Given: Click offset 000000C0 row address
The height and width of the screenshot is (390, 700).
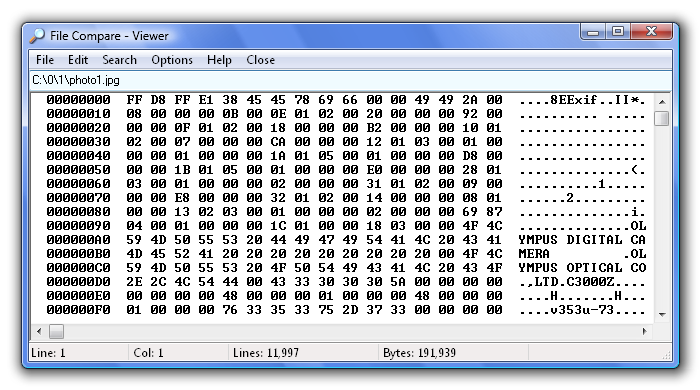Looking at the screenshot, I should tap(79, 267).
